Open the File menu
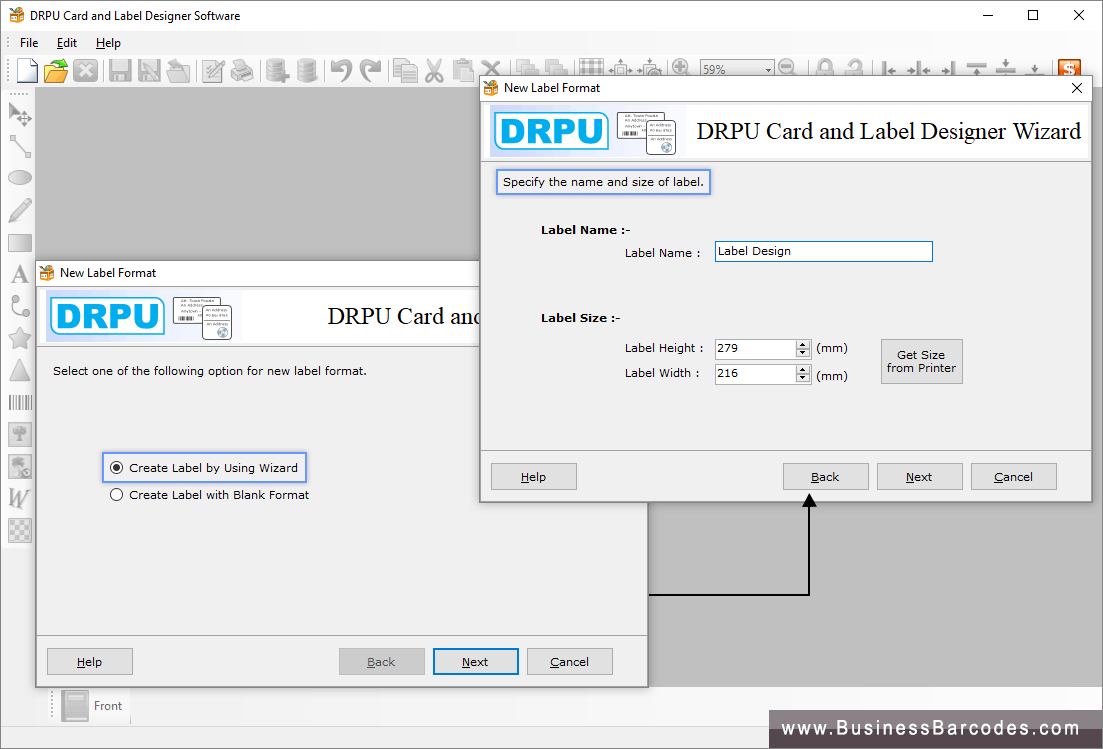This screenshot has height=749, width=1103. 29,43
